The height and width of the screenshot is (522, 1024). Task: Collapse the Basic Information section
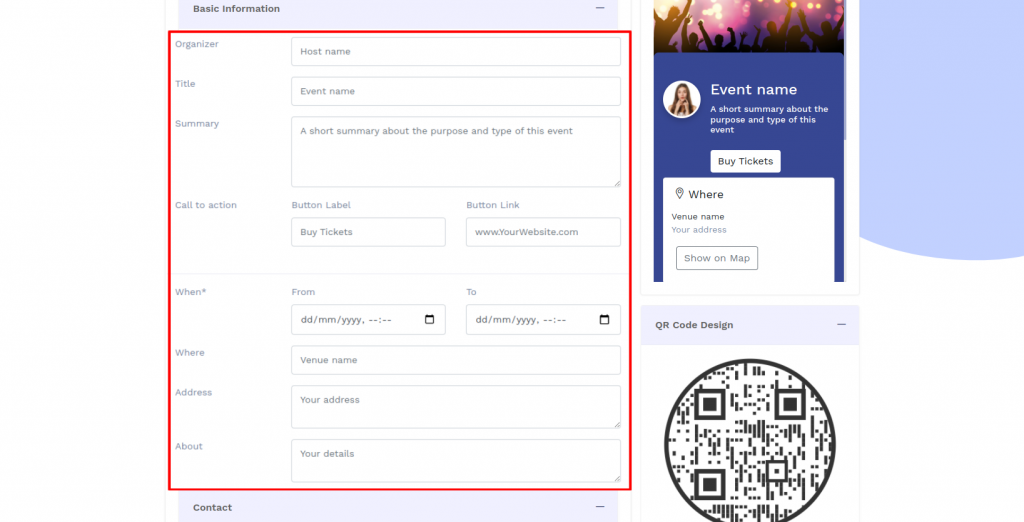(x=600, y=8)
